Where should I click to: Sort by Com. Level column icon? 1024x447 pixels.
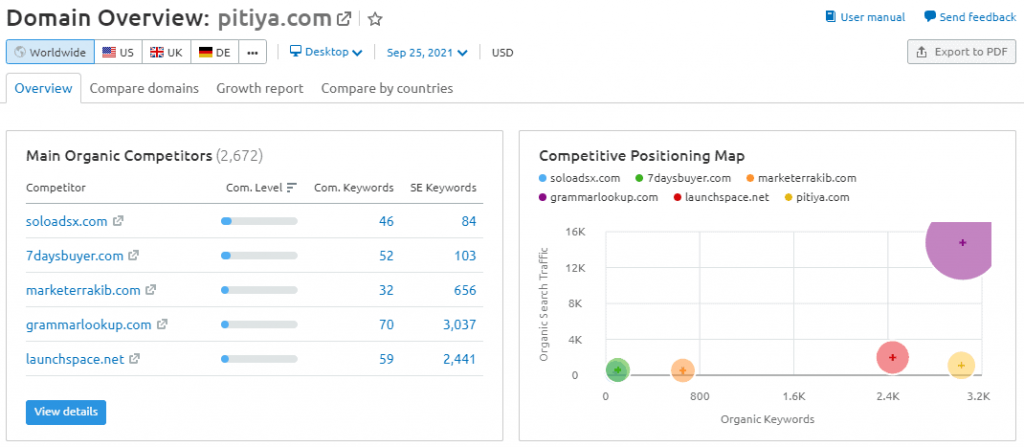point(292,188)
